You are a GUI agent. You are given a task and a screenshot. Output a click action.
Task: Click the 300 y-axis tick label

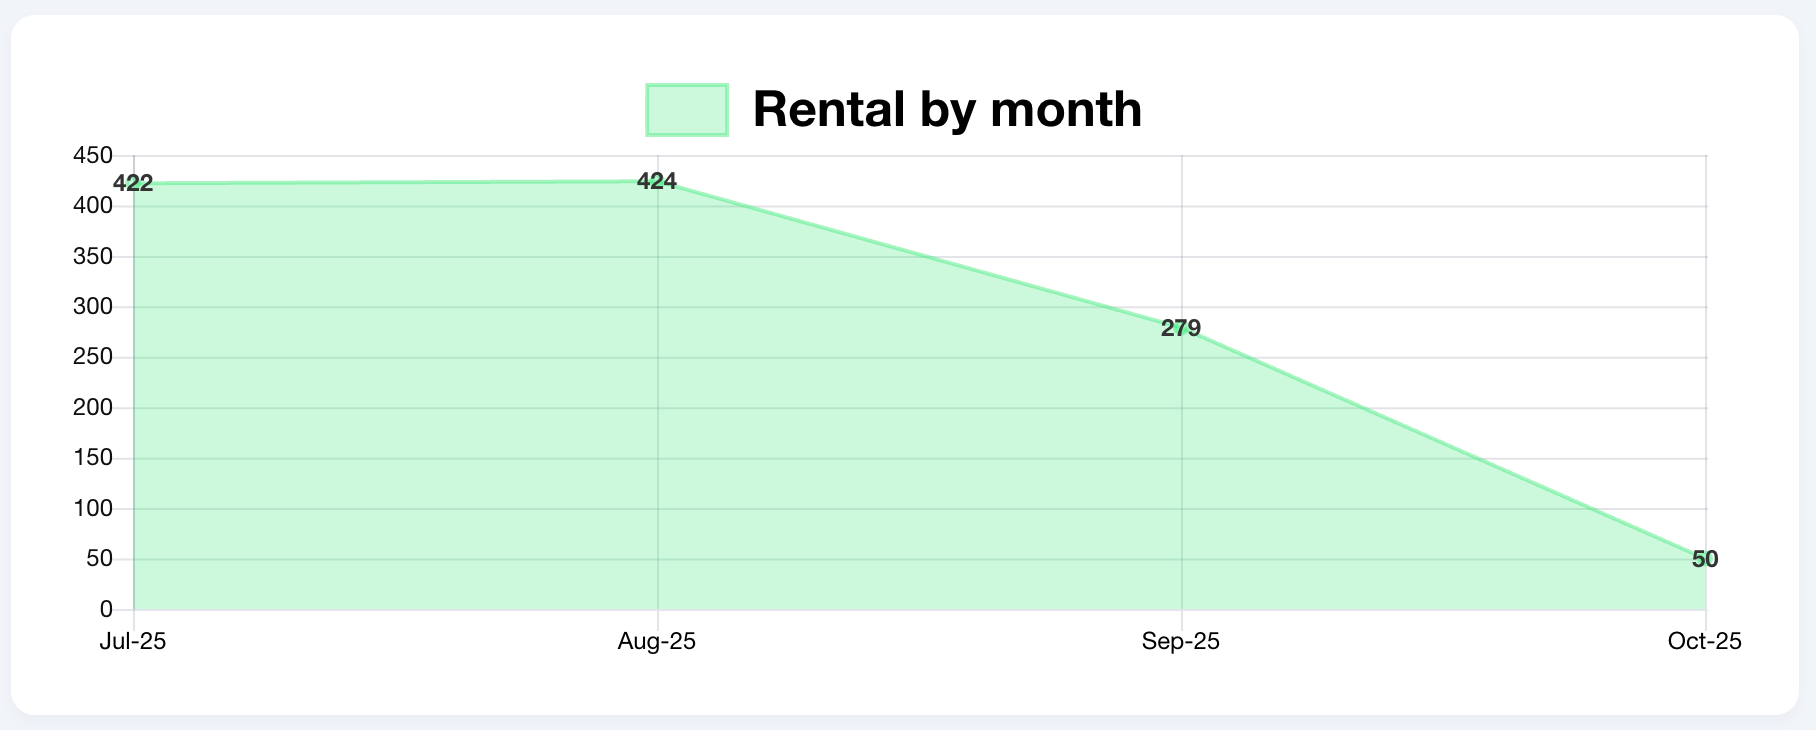pos(93,307)
